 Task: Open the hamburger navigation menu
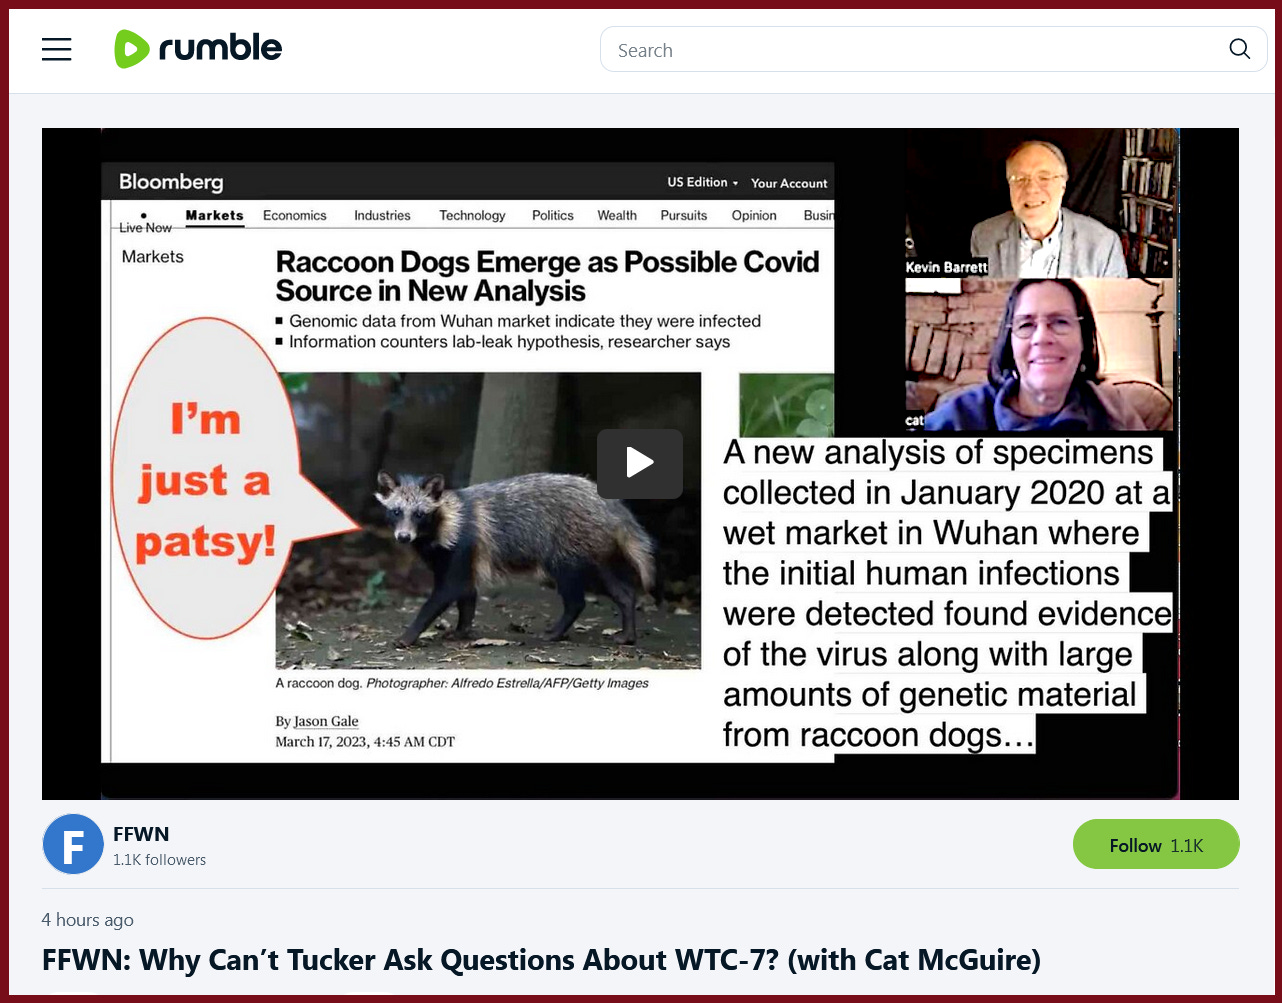56,49
